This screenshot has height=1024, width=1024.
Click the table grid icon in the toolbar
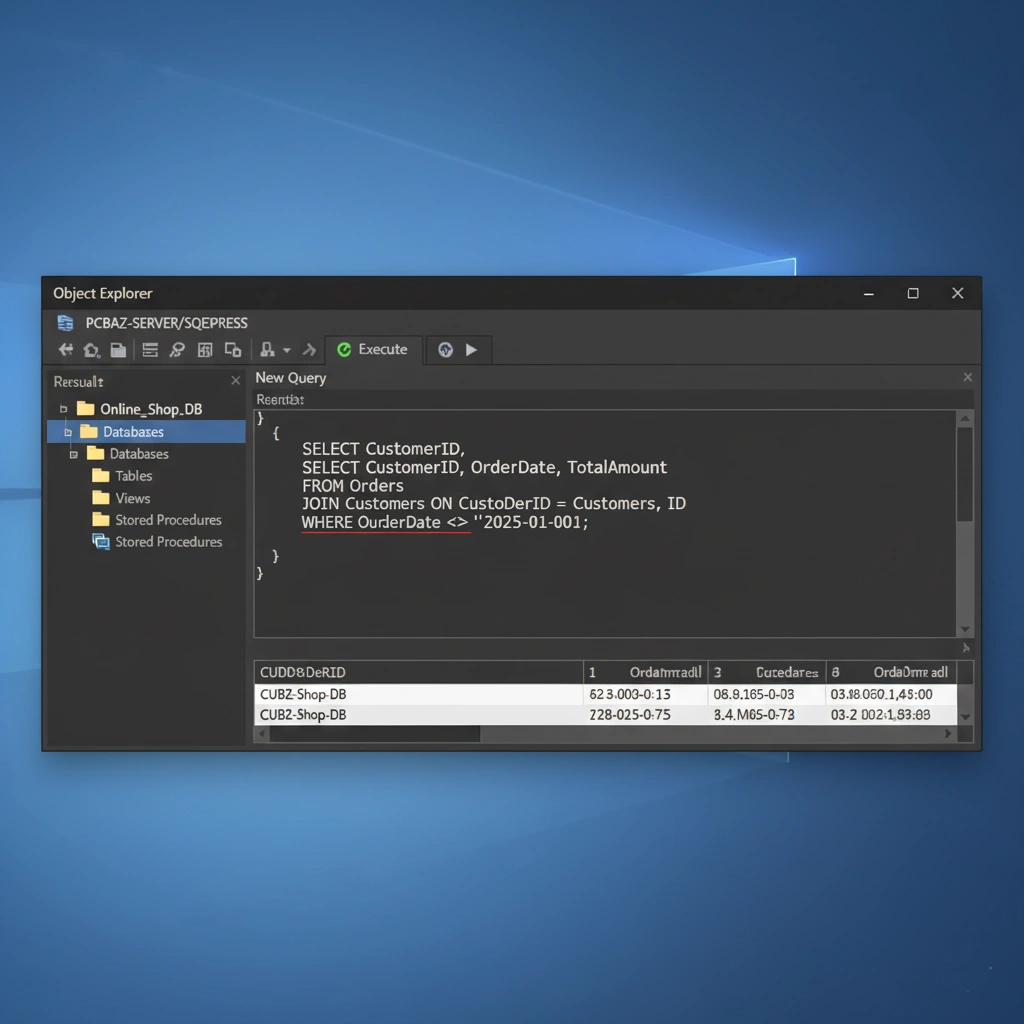205,349
